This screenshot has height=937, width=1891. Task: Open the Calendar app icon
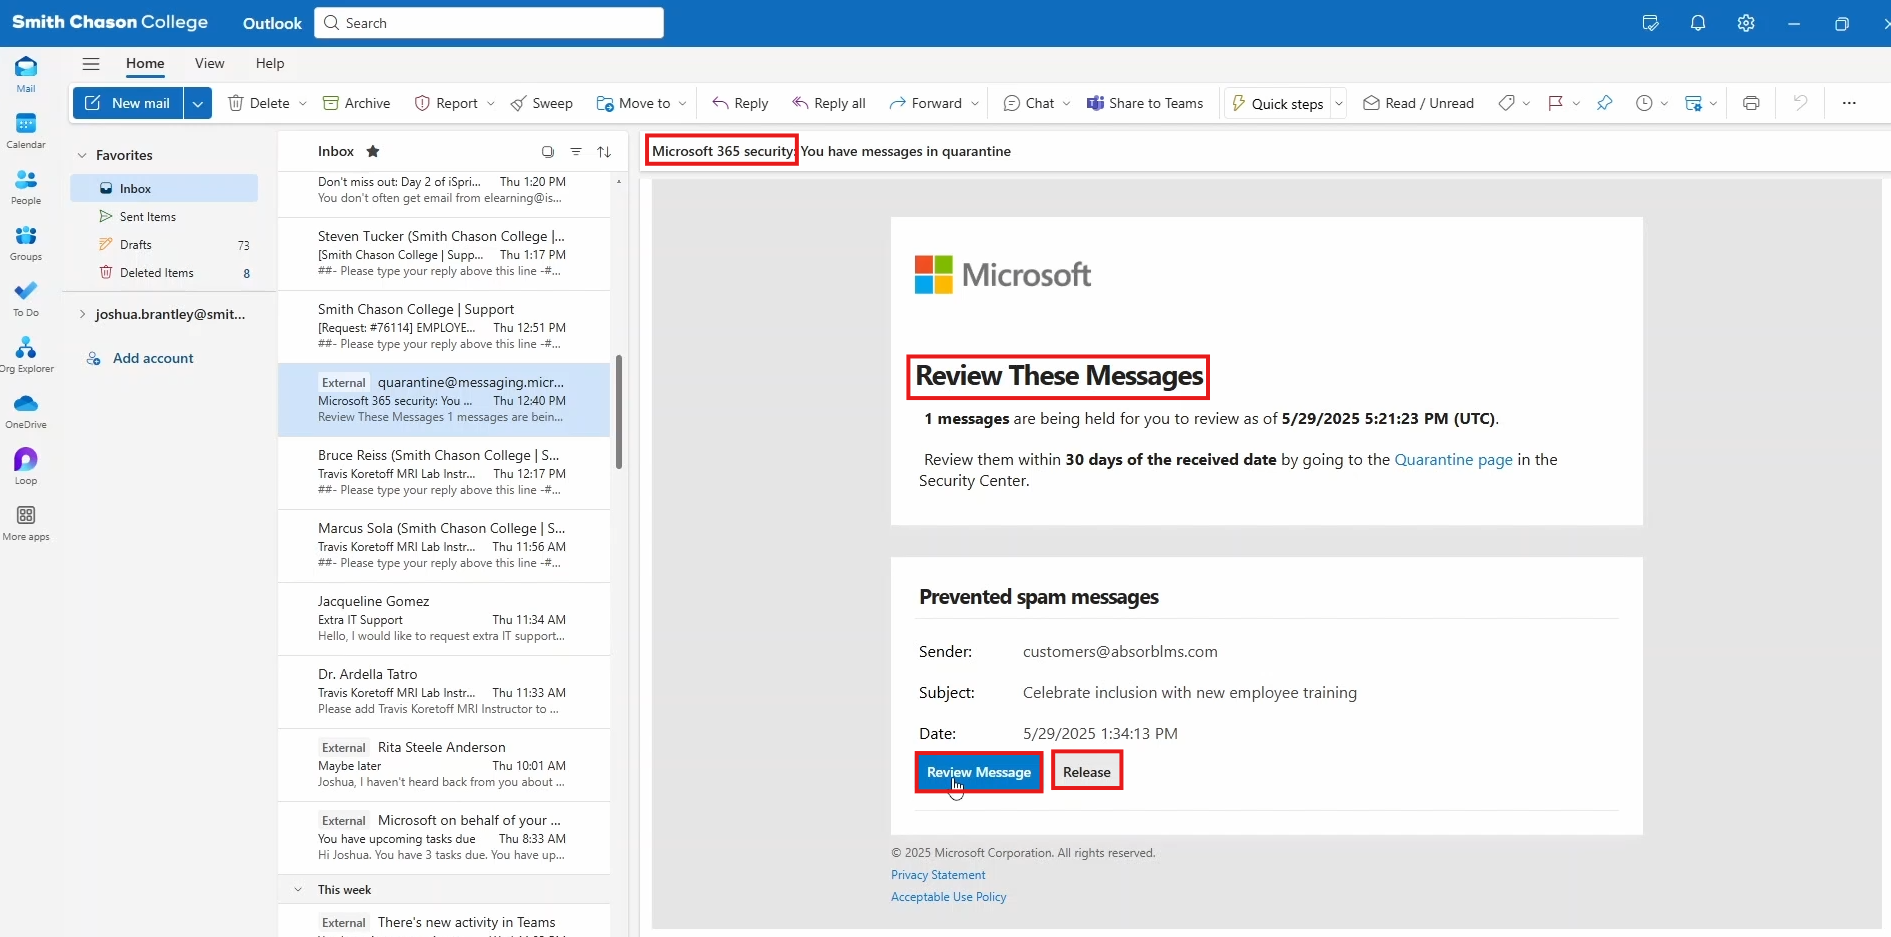[x=26, y=130]
